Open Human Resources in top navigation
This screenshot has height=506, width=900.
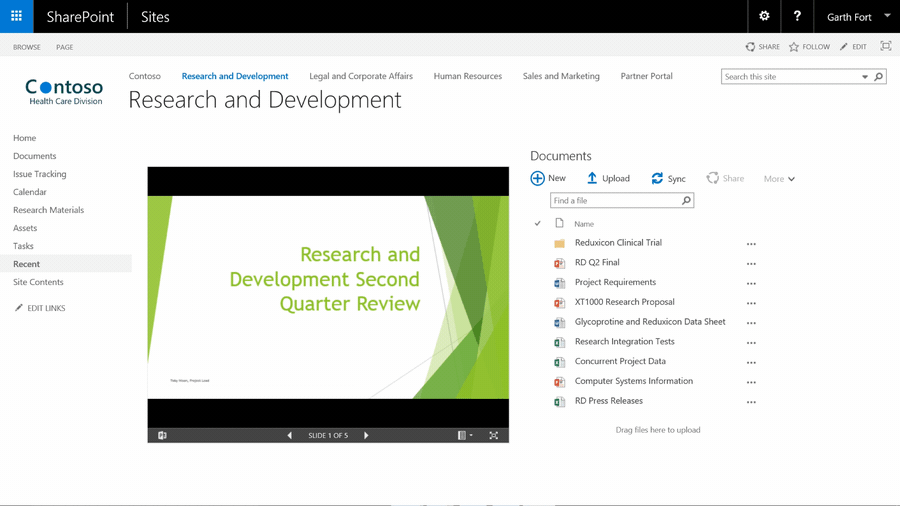467,76
